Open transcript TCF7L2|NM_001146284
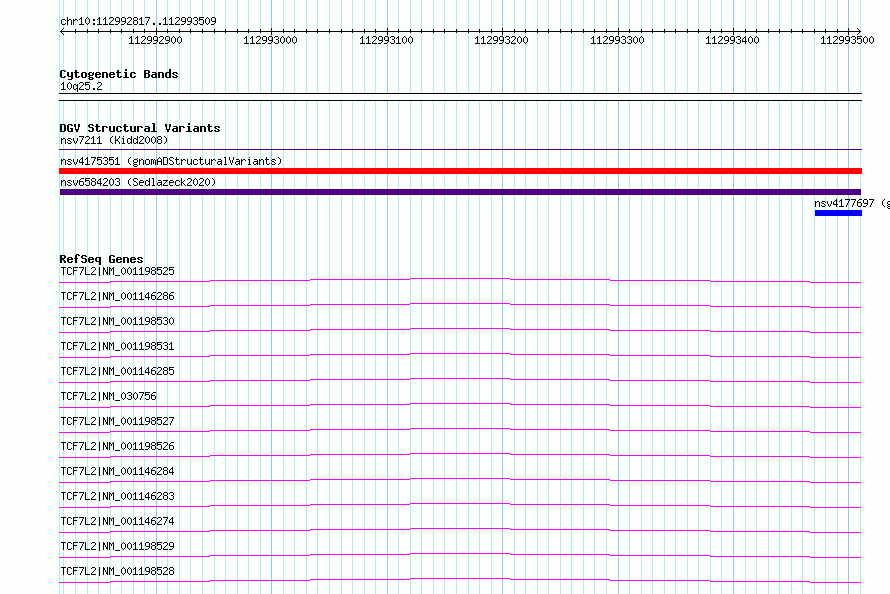This screenshot has width=890, height=594. (117, 471)
